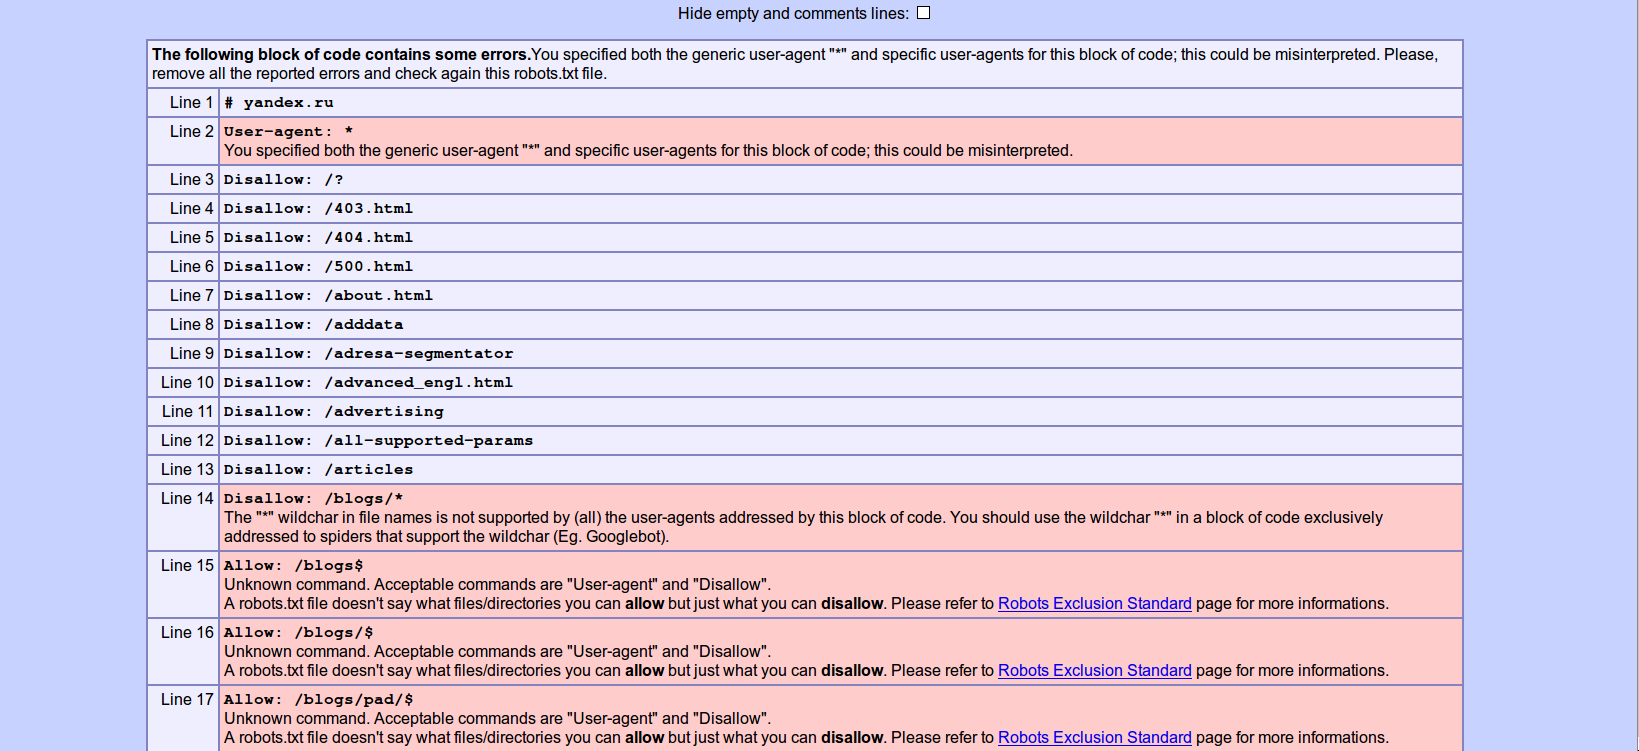
Task: Click 'Disallow: /articles' line
Action: [318, 470]
